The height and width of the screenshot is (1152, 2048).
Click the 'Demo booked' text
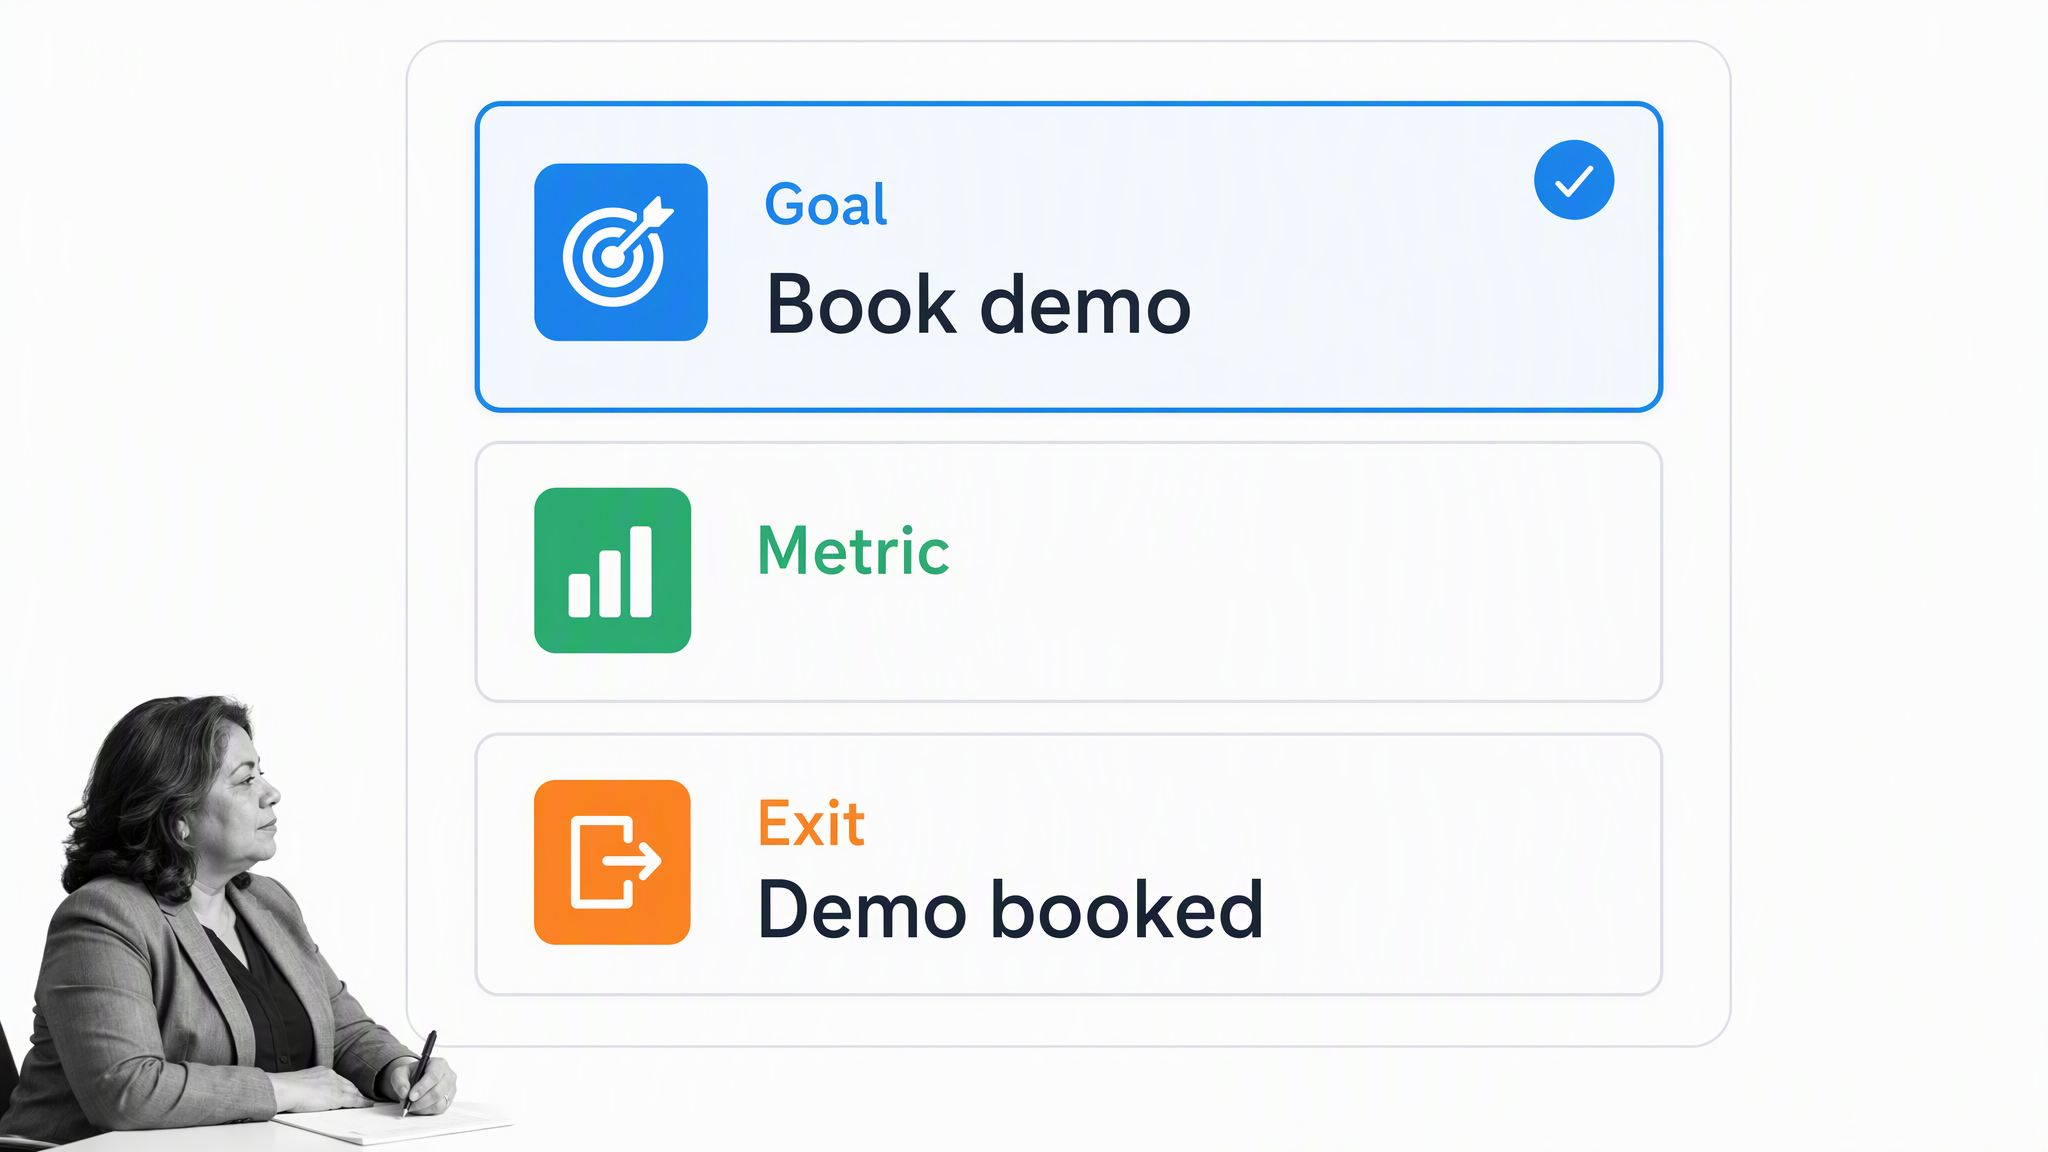point(1010,909)
